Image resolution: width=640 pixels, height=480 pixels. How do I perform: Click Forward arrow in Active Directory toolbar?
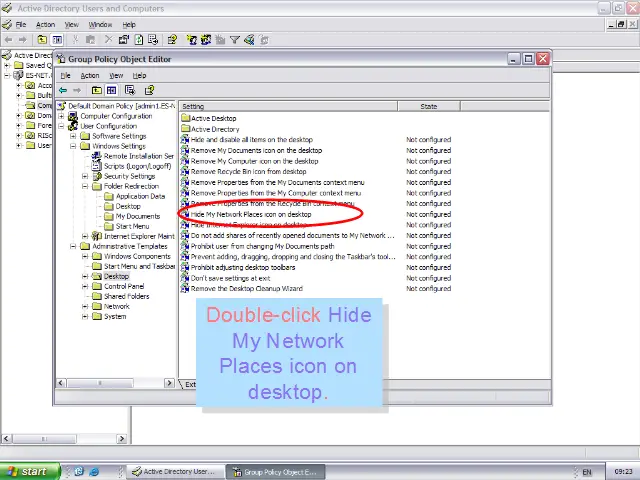point(23,40)
